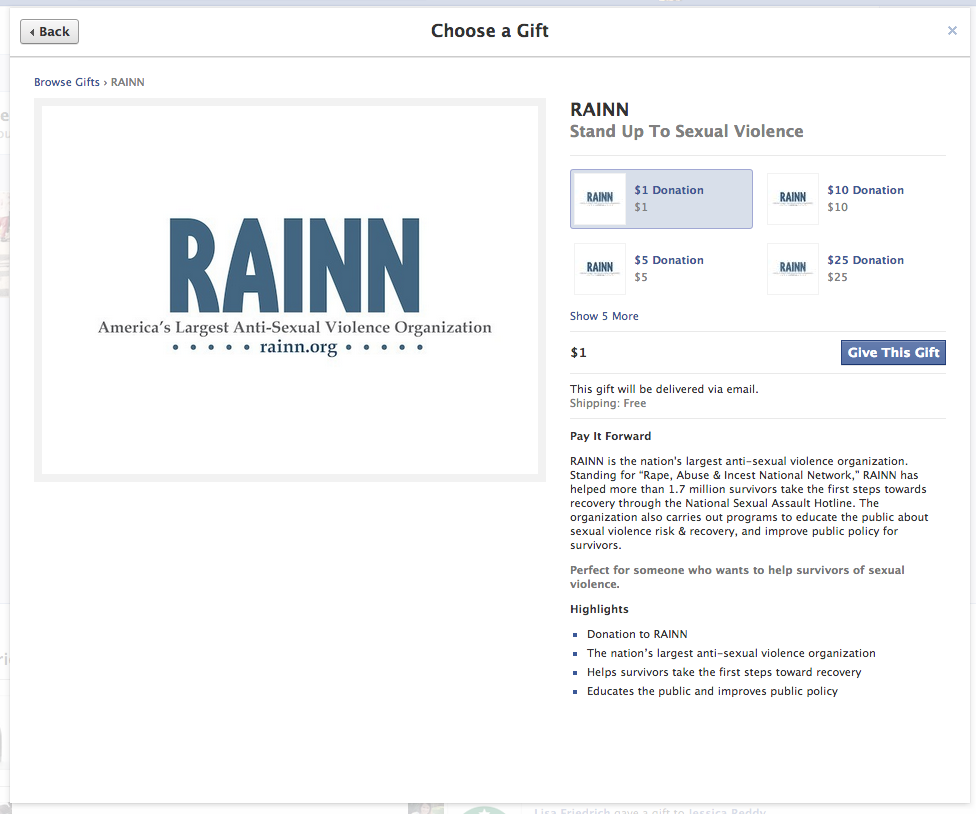Click 'Educates the public' bullet item
The width and height of the screenshot is (976, 814).
click(712, 691)
